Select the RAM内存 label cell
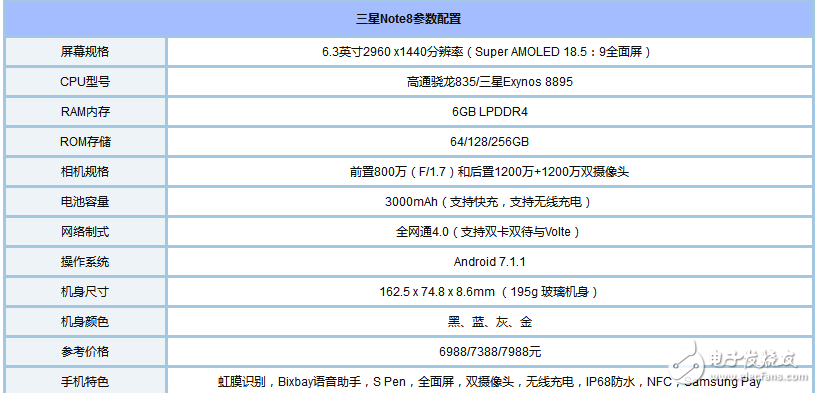Viewport: 816px width, 393px height. coord(85,112)
